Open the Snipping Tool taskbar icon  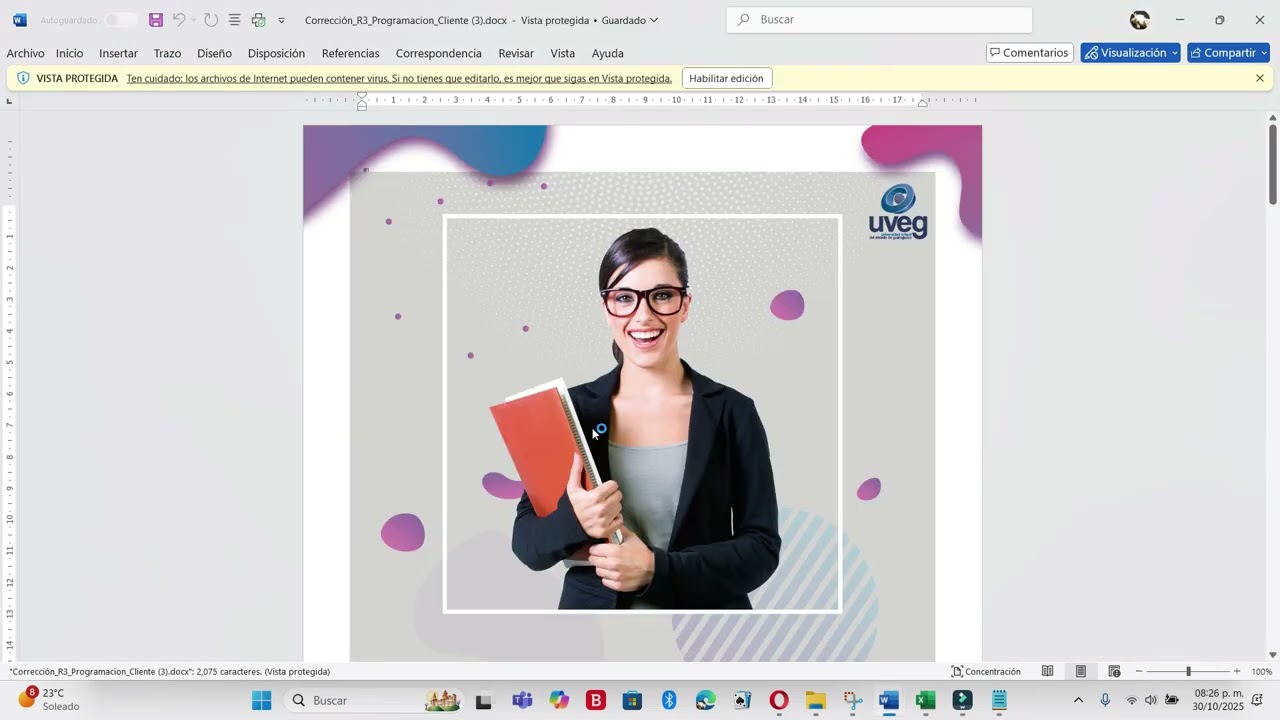[x=852, y=701]
